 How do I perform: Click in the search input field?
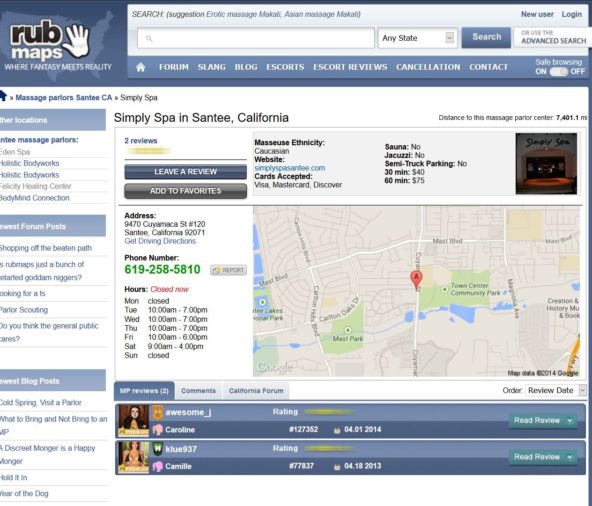(256, 38)
